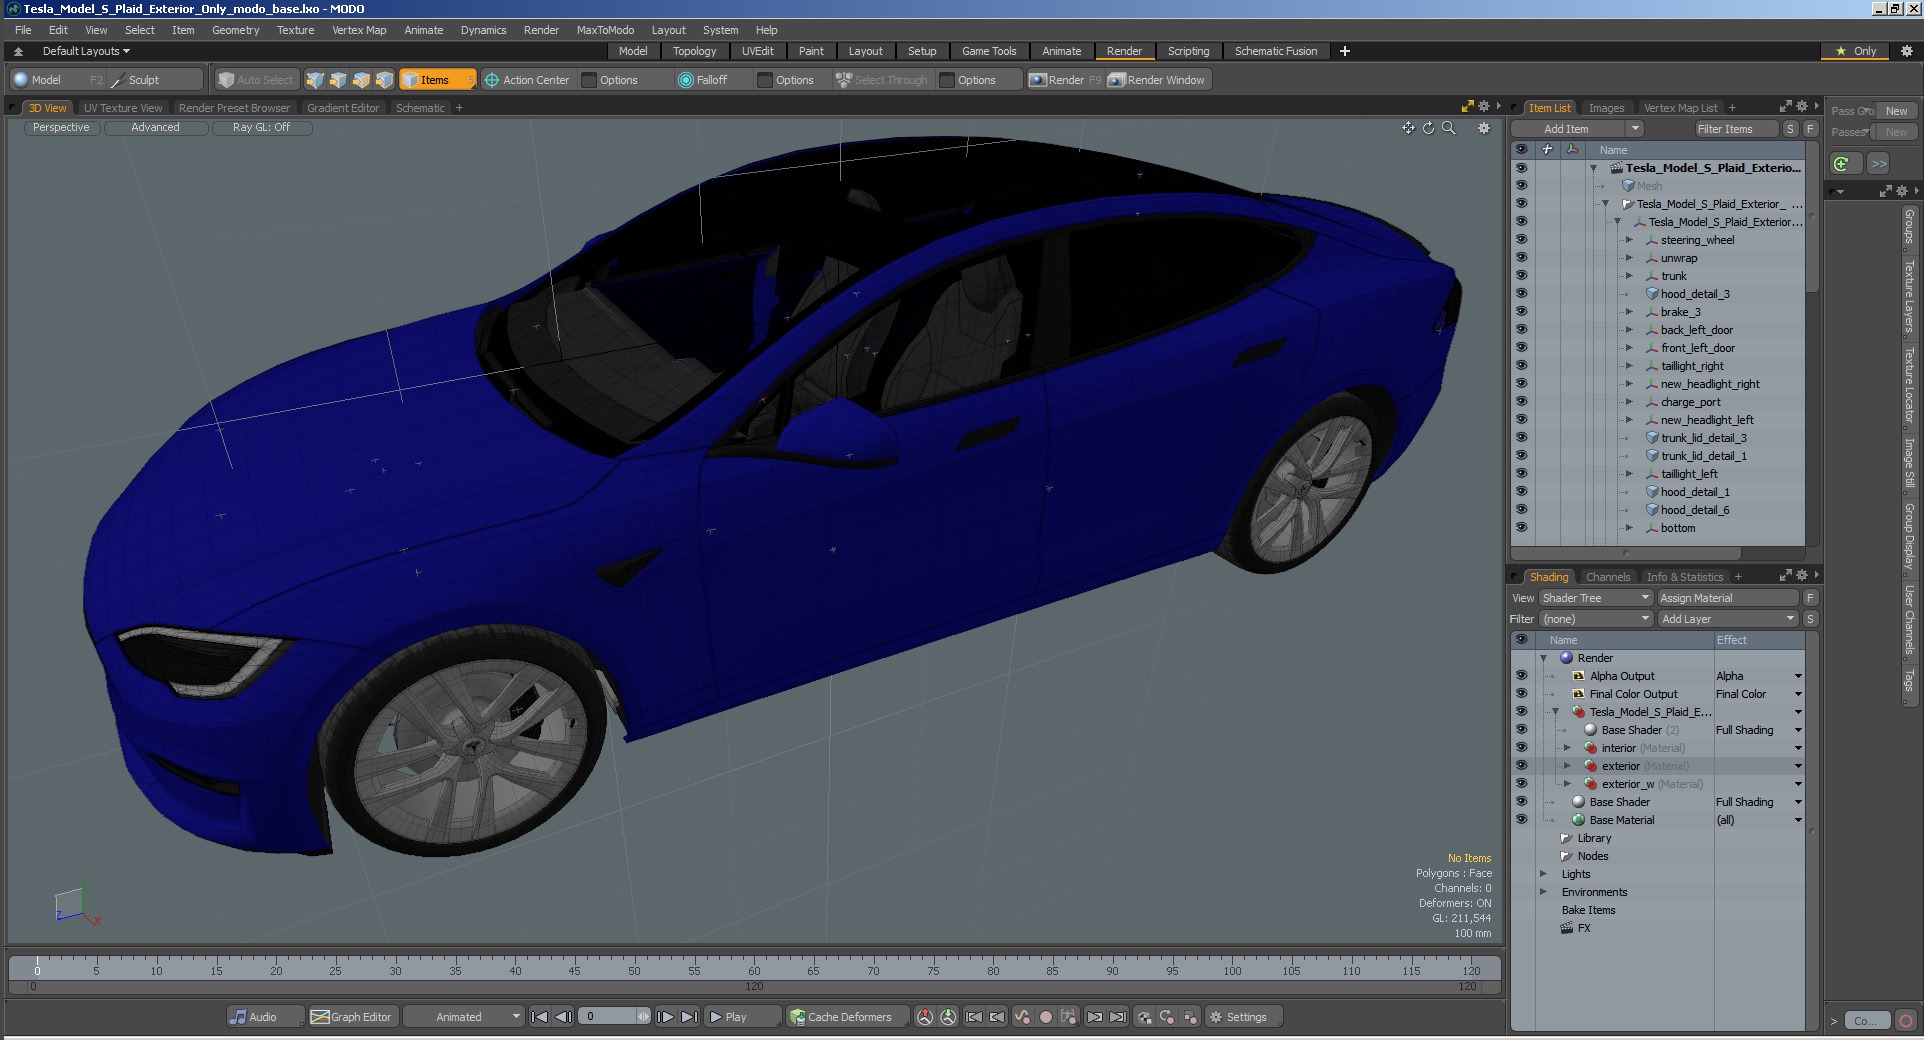This screenshot has width=1924, height=1040.
Task: Add new viewport tab next to Schematic
Action: pyautogui.click(x=459, y=108)
